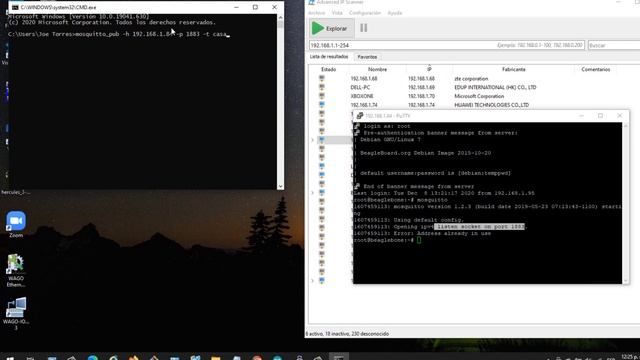Open the WAGO Ethernet desktop shortcut

point(16,270)
